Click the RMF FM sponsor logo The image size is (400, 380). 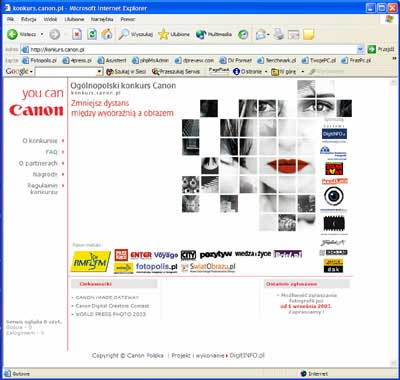click(91, 261)
